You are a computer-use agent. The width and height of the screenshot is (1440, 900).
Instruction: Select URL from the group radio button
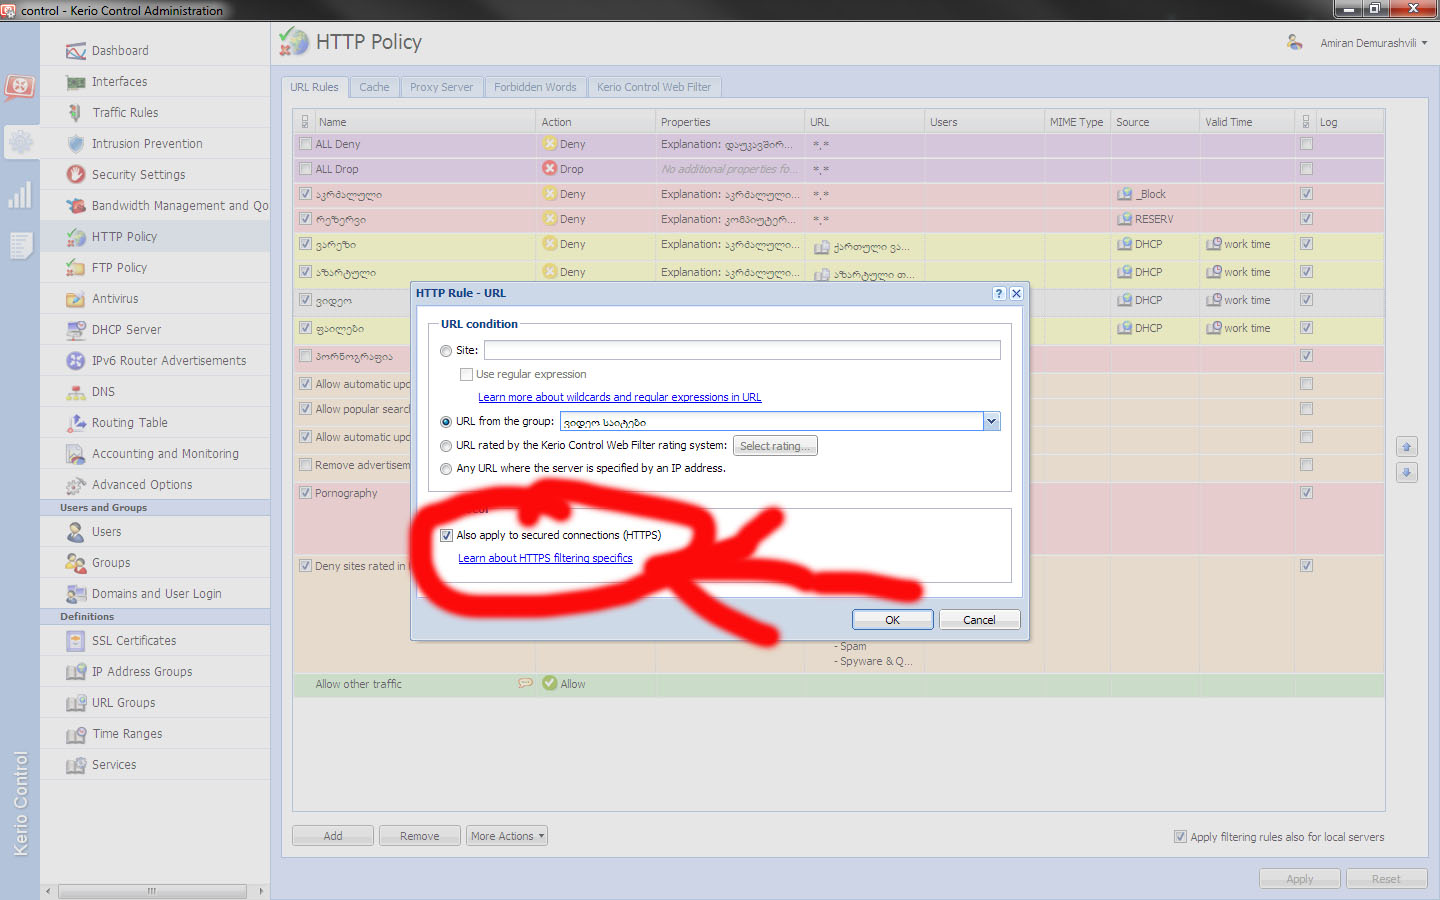(x=446, y=422)
